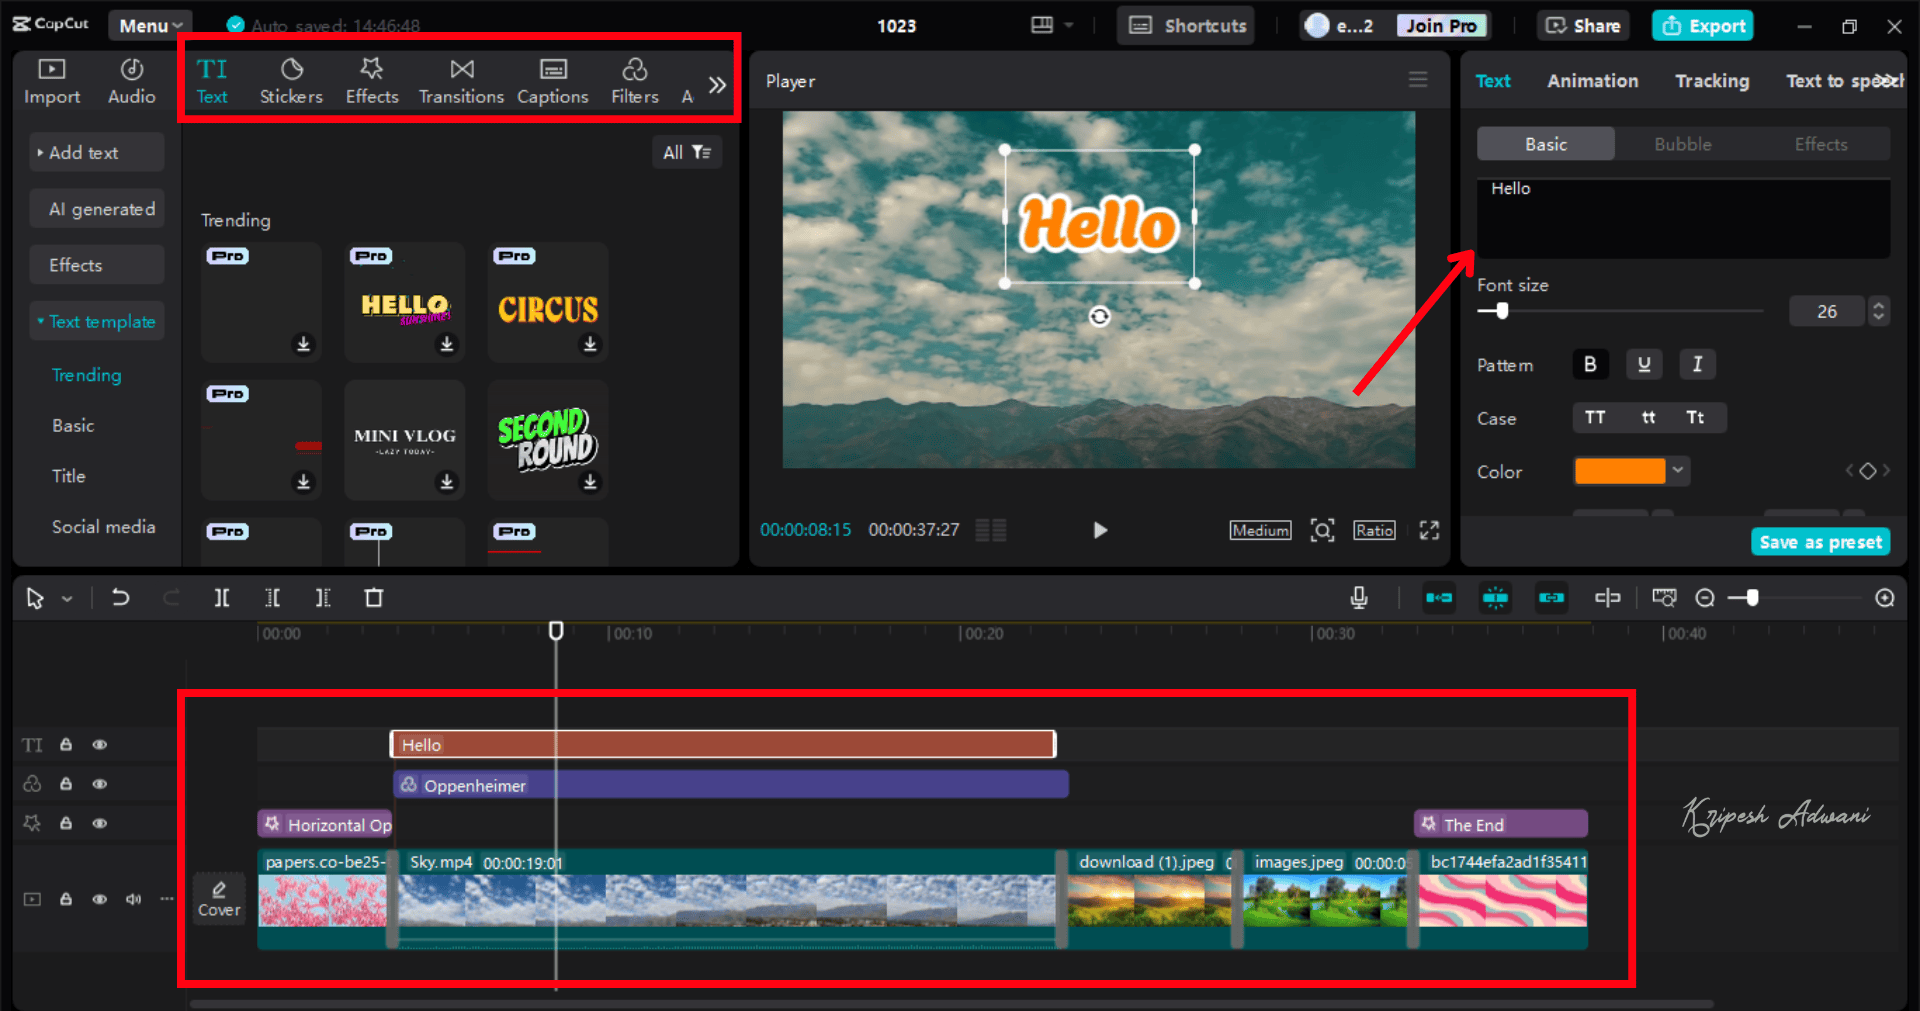Hide the Hello text track
1920x1011 pixels.
[x=100, y=745]
